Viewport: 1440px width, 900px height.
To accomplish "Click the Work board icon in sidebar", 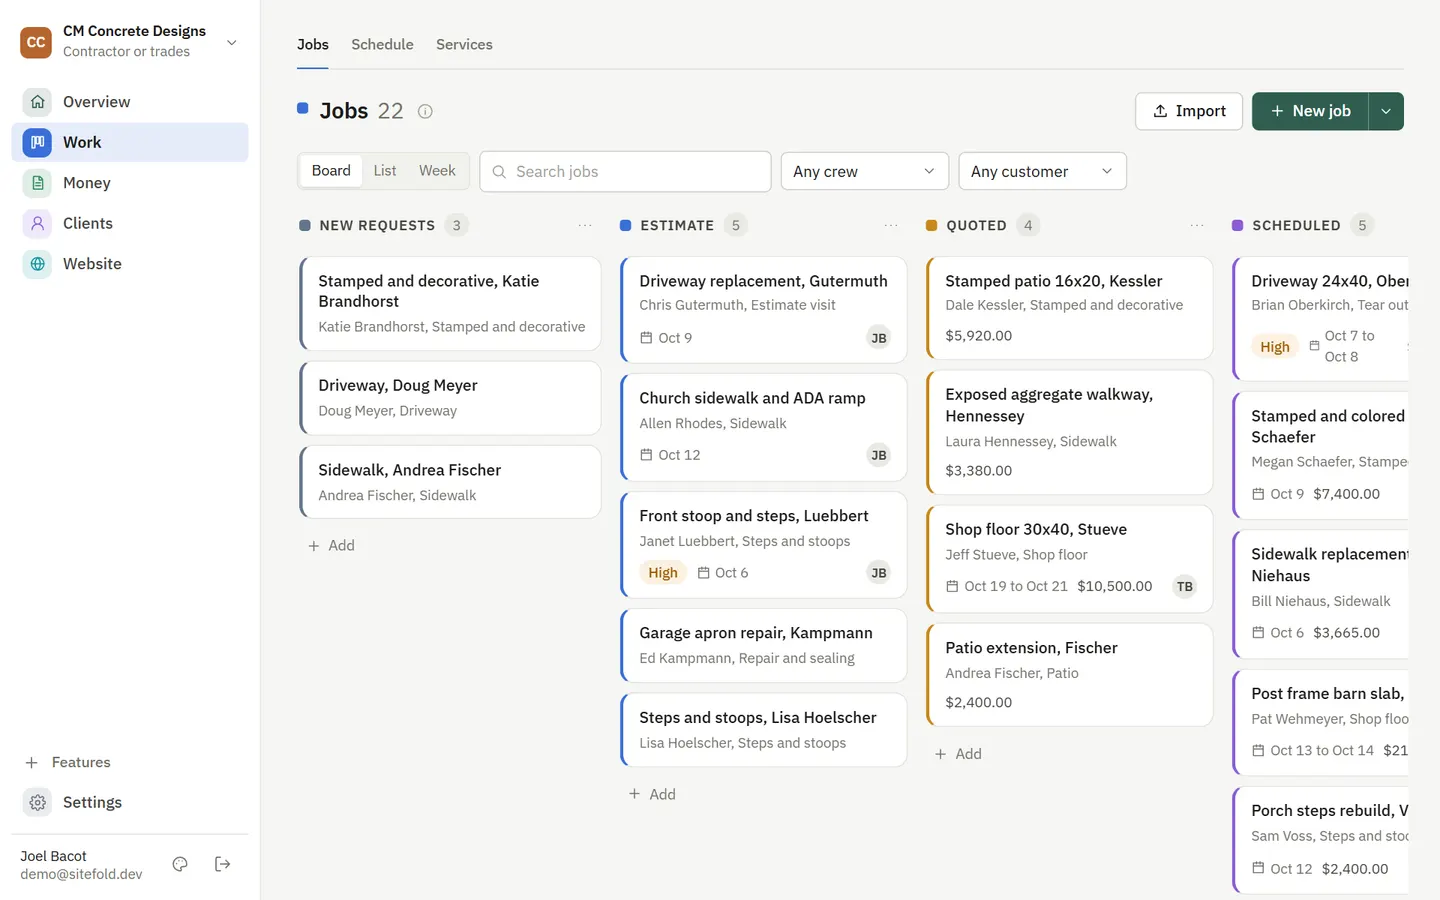I will click(37, 142).
